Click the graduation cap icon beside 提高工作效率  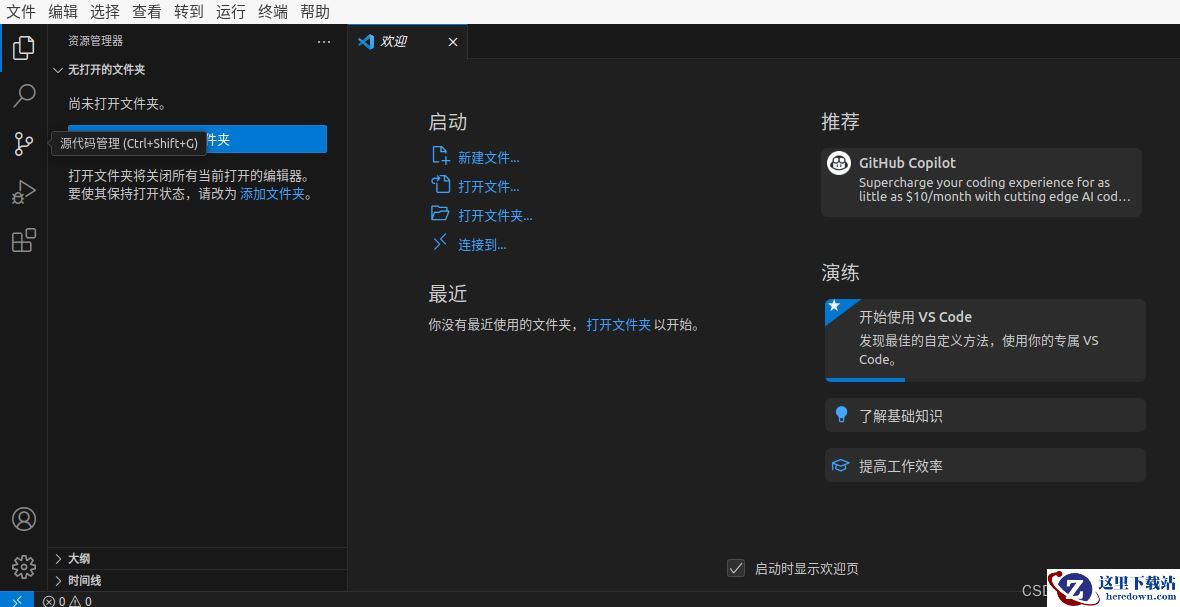841,466
